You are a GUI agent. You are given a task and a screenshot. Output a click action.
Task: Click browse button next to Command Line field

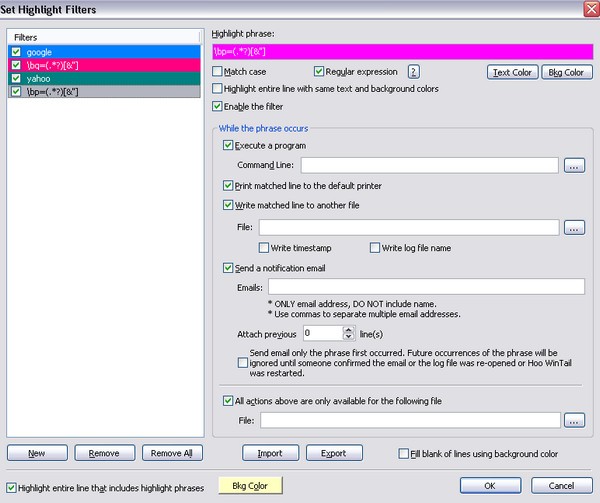(573, 165)
